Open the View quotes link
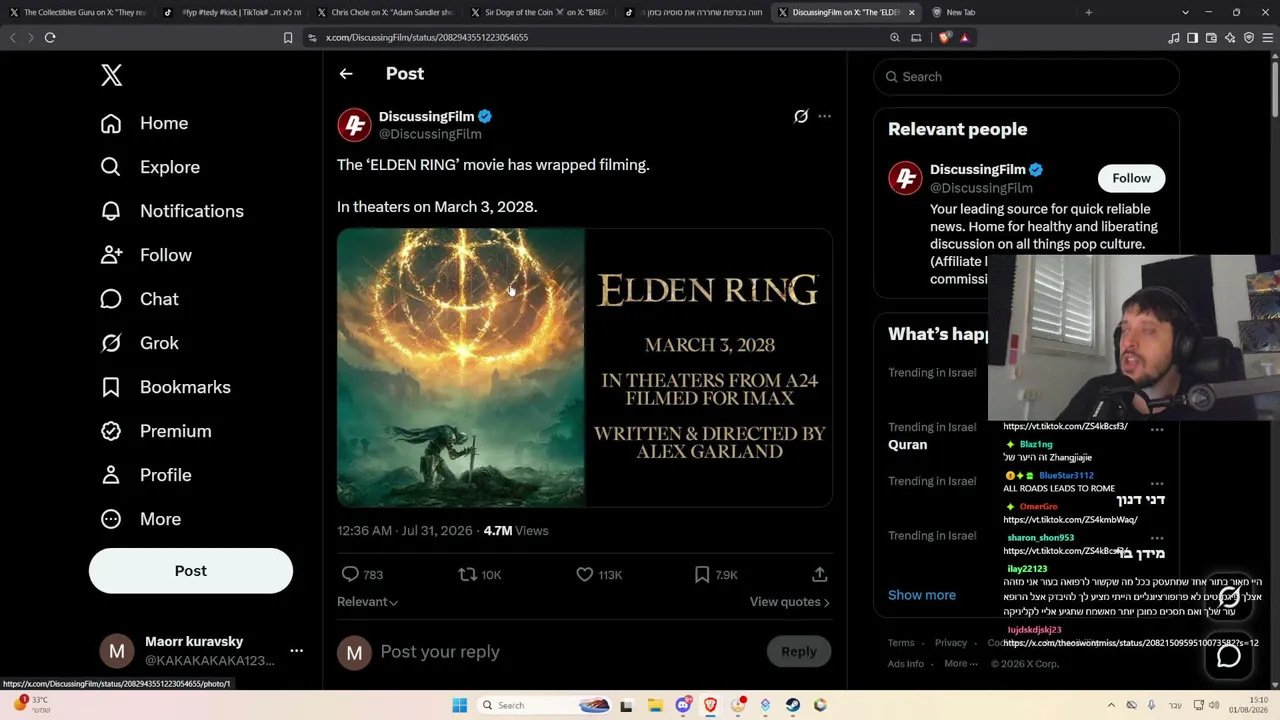Screen dimensions: 1280x720 coord(790,602)
